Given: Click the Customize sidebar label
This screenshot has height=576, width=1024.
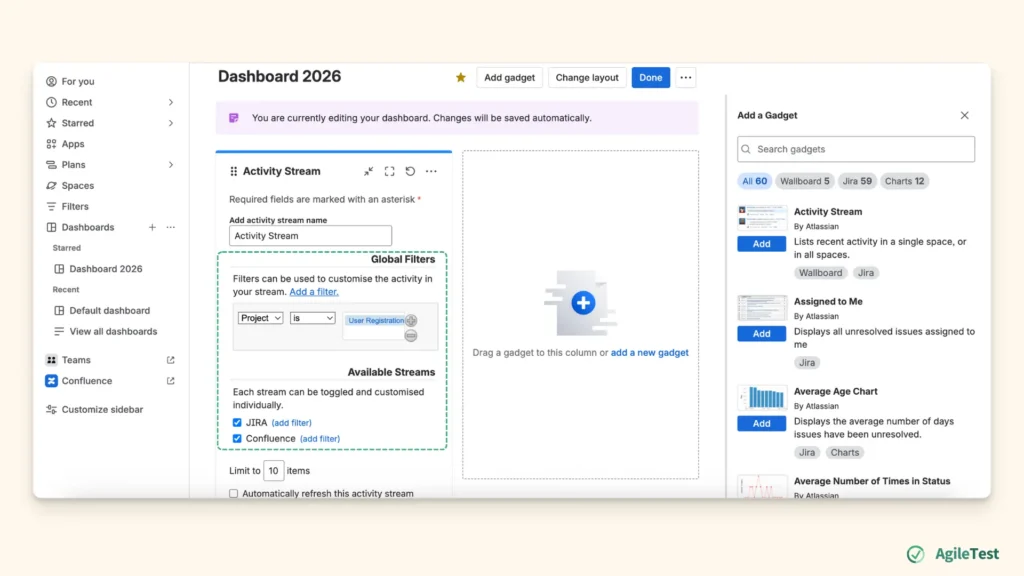Looking at the screenshot, I should click(x=102, y=409).
